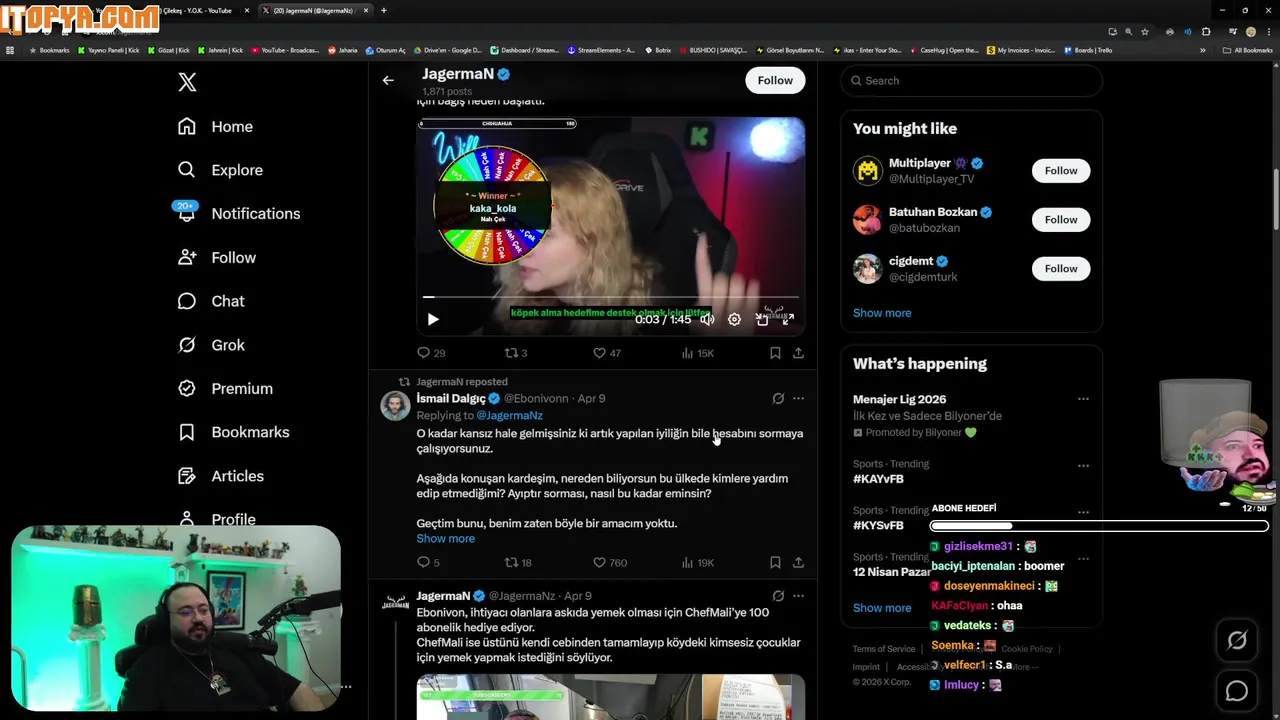Screen dimensions: 1280x720
Task: View analytics showing 15K views
Action: (x=697, y=353)
